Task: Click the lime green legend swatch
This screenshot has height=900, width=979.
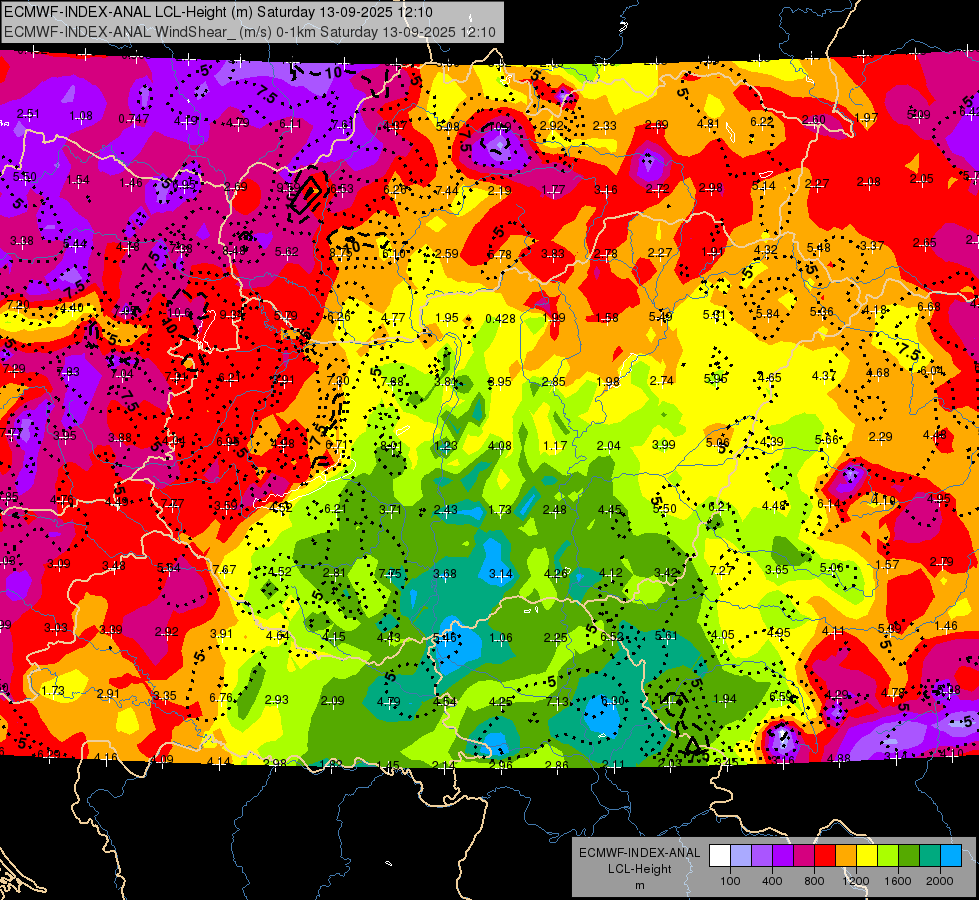Action: [x=887, y=856]
